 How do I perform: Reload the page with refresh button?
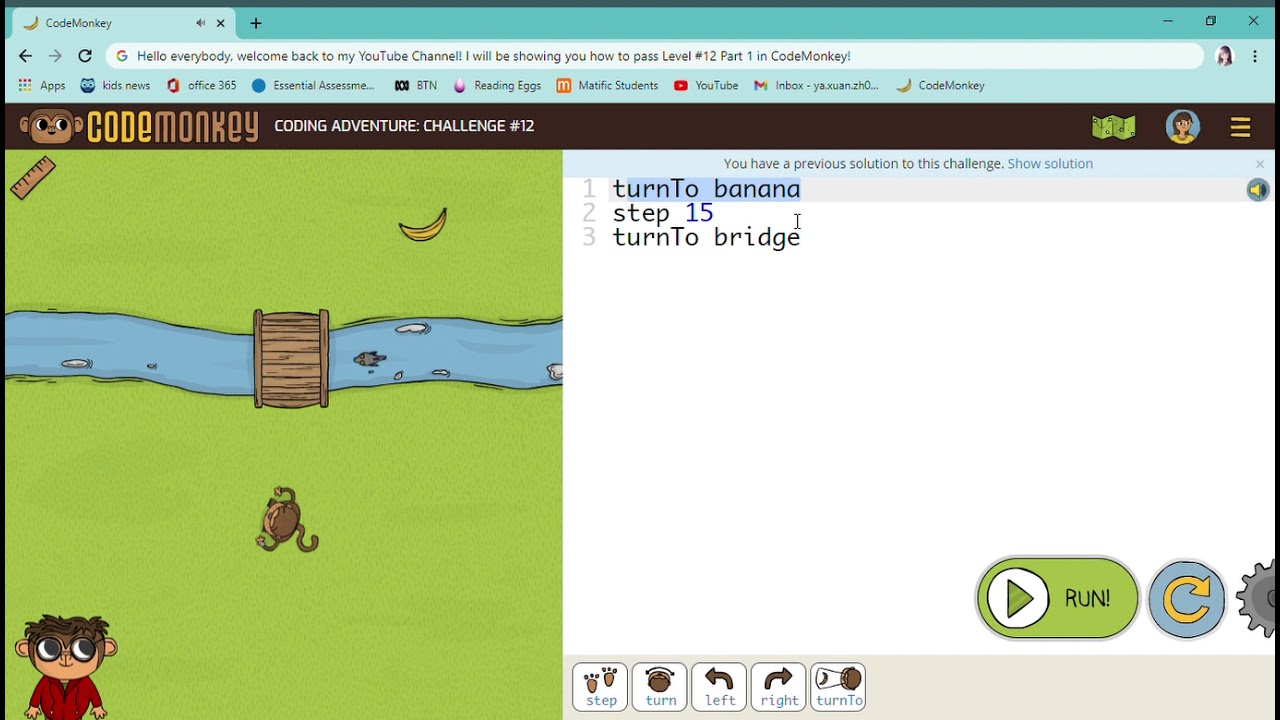tap(85, 56)
